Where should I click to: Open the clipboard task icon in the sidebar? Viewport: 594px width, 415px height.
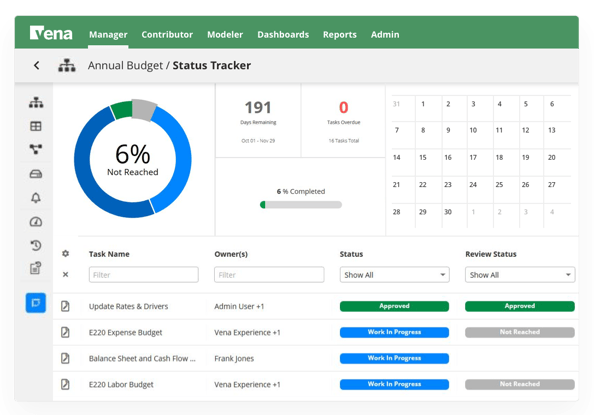pyautogui.click(x=36, y=268)
